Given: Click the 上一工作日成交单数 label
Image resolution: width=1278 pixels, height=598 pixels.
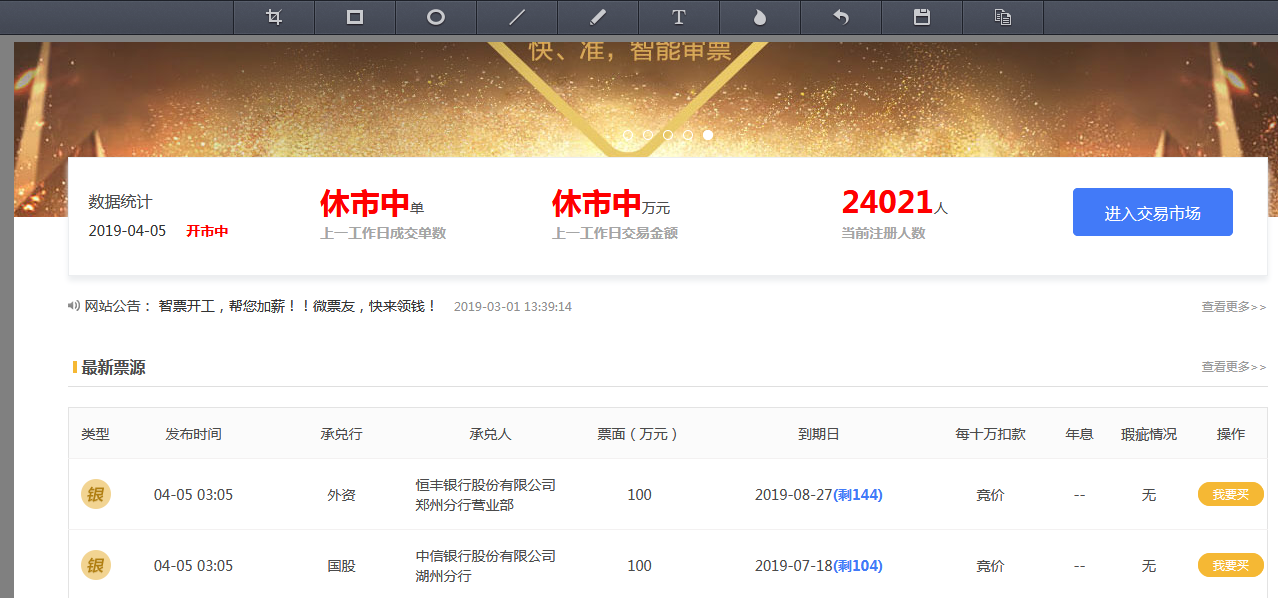Looking at the screenshot, I should click(x=383, y=233).
